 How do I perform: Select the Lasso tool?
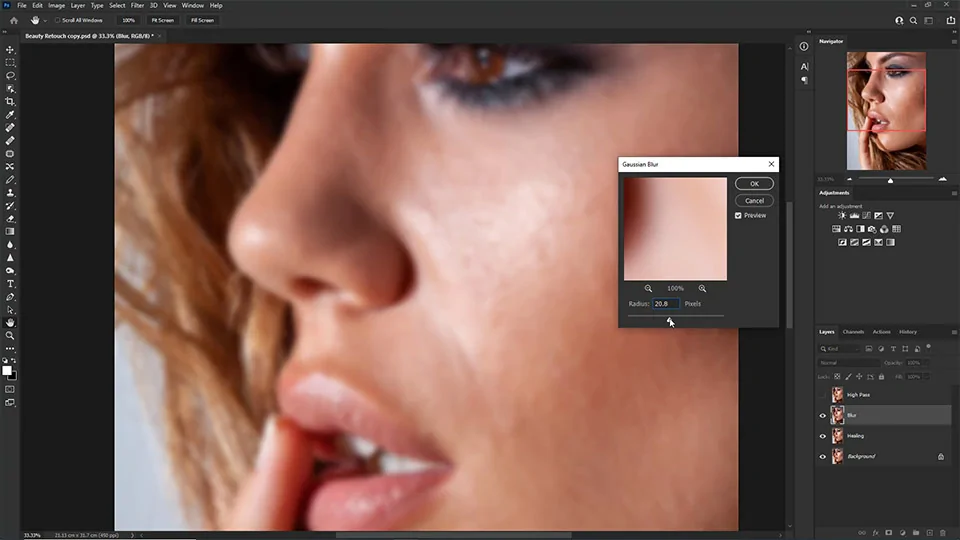click(10, 76)
